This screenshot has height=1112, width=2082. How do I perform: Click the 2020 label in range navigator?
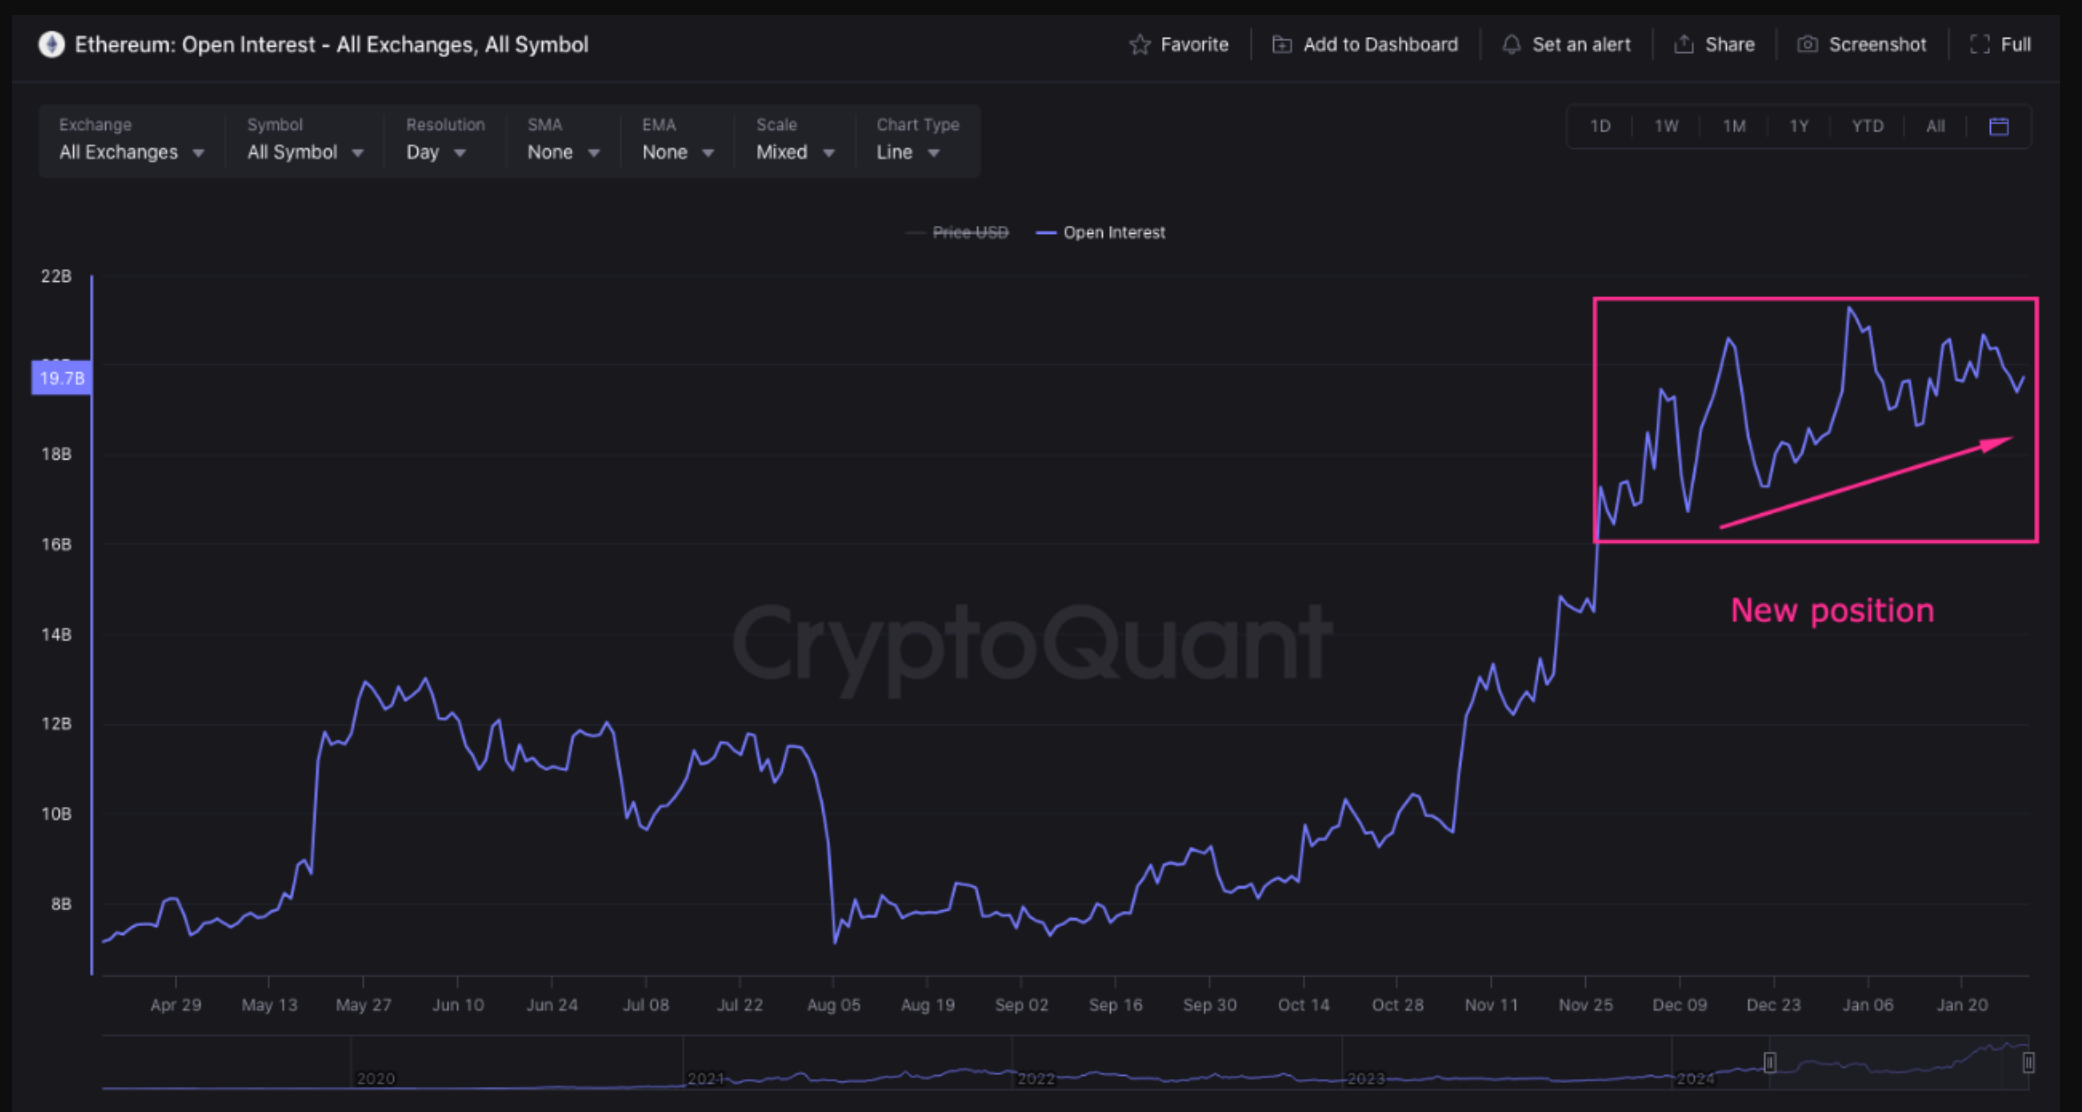pos(376,1079)
